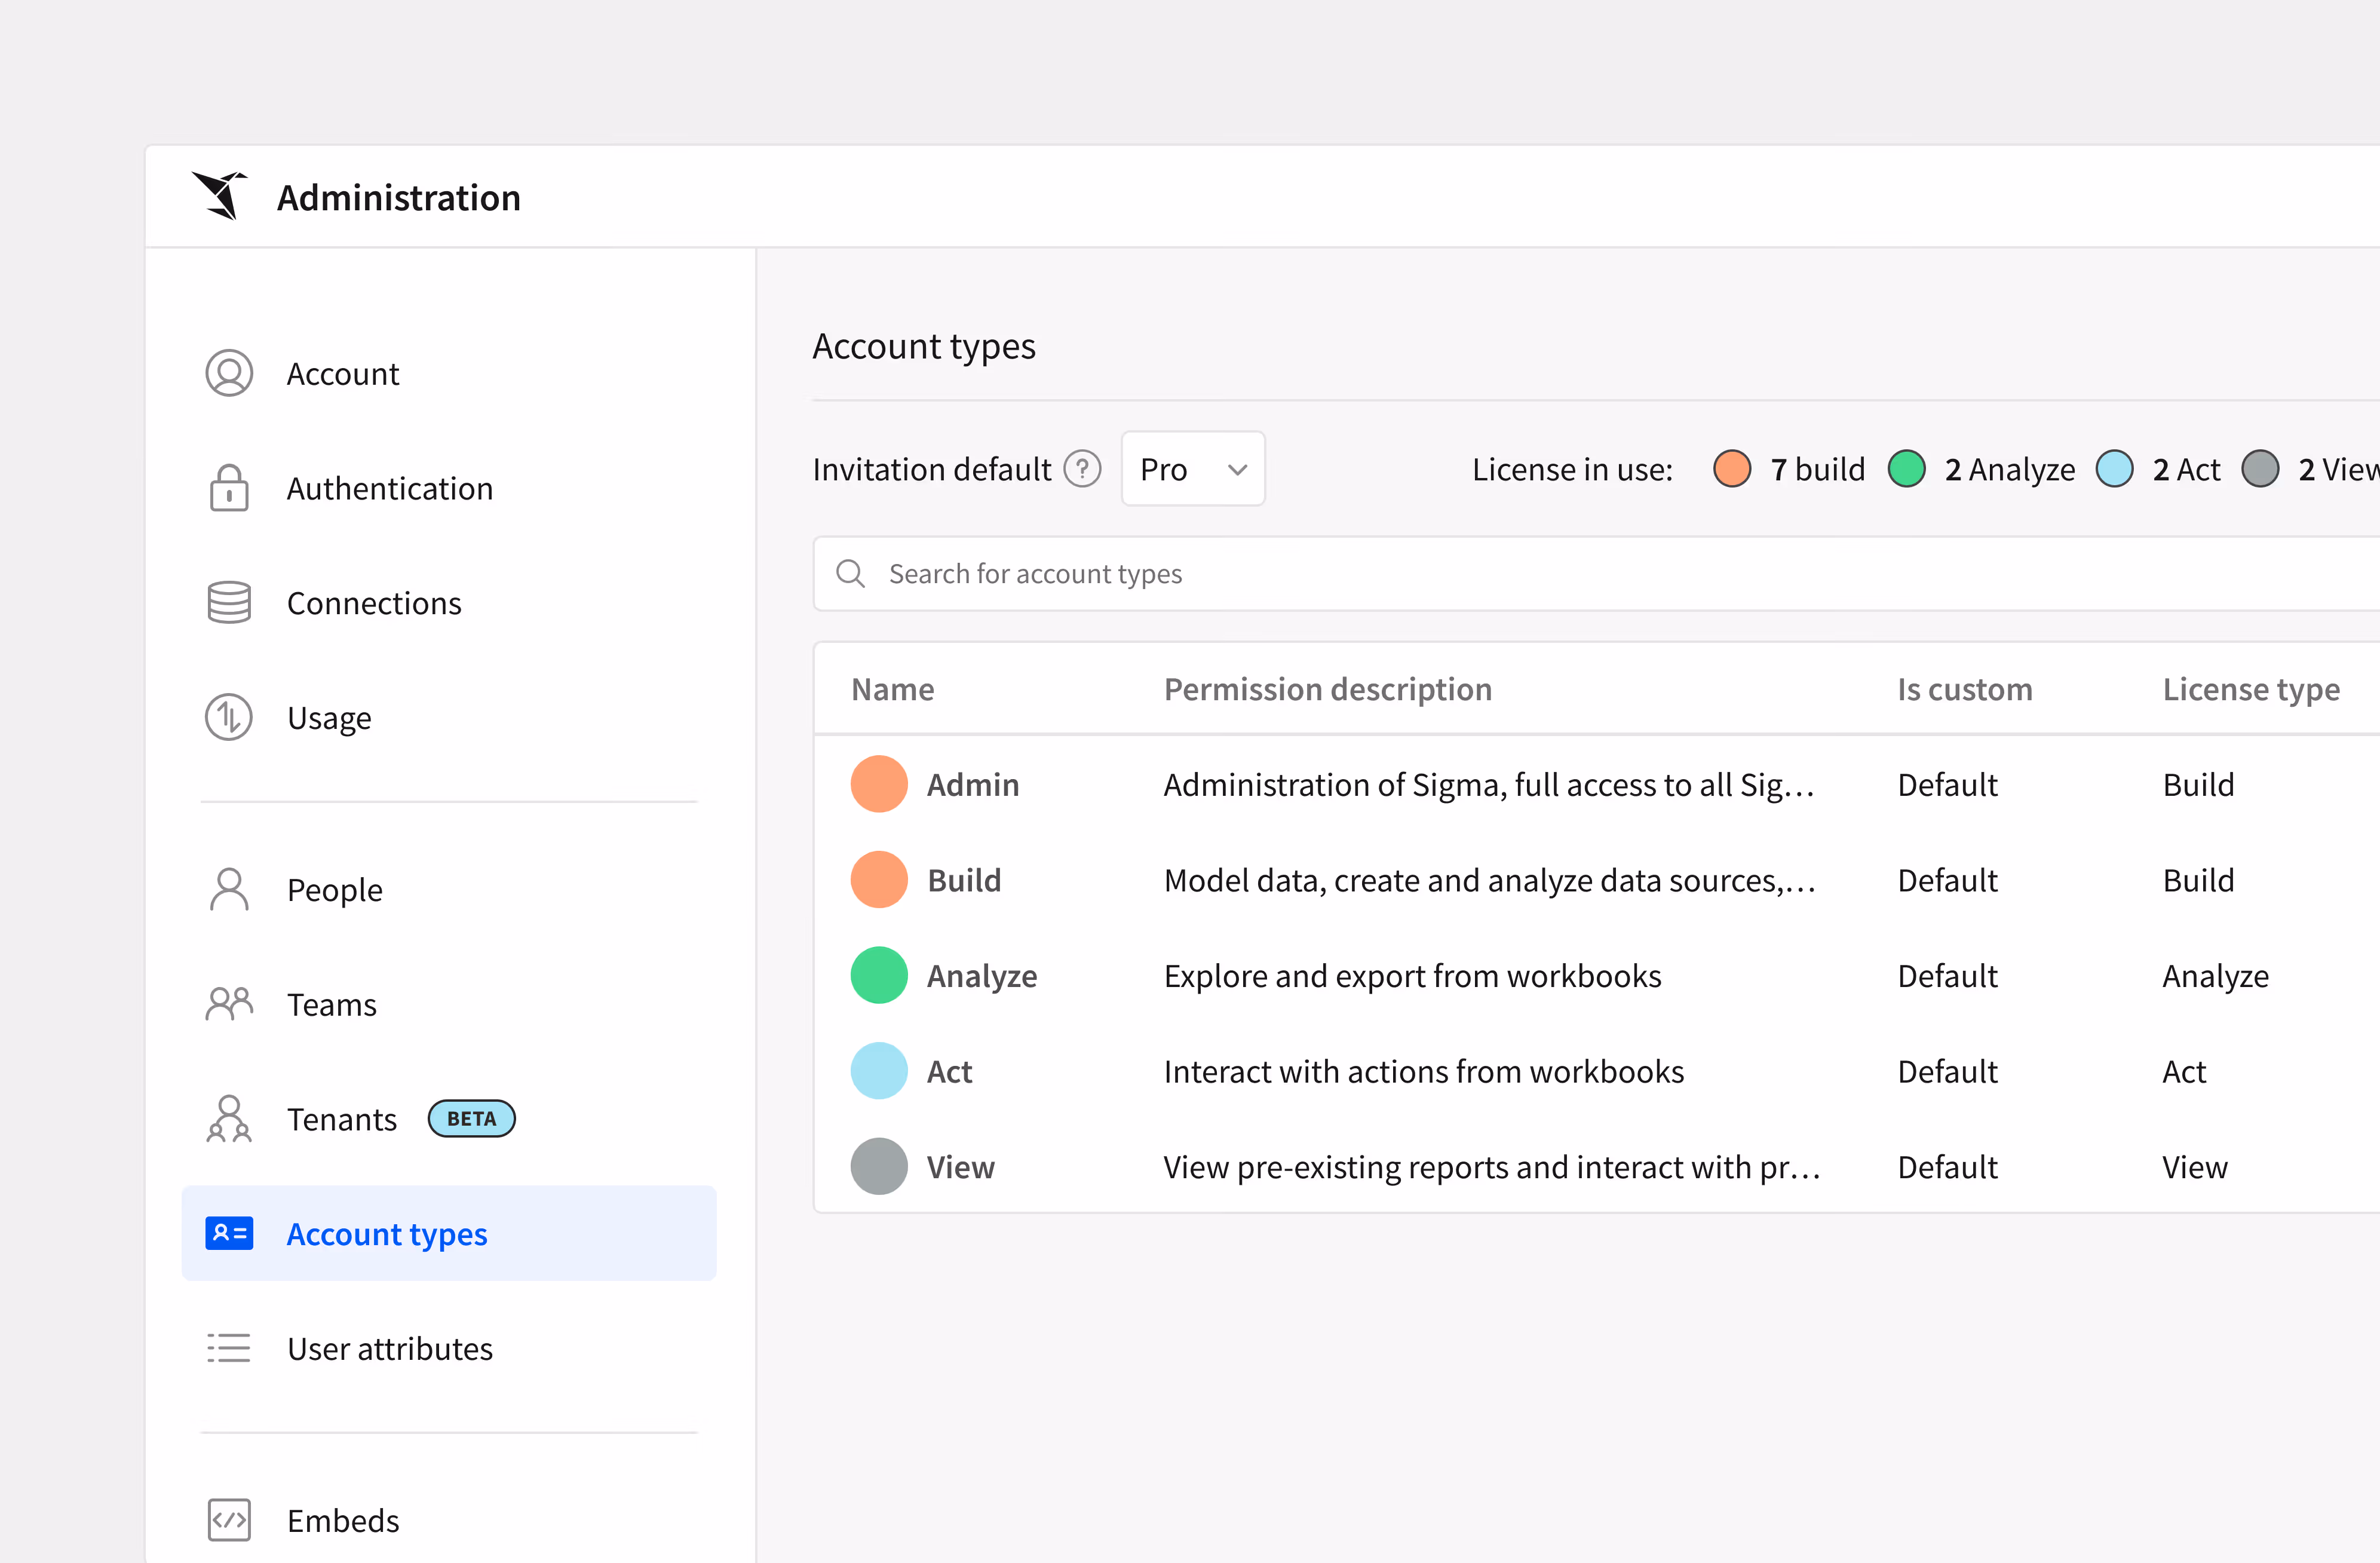Click the View gray color circle
The image size is (2380, 1563).
(879, 1167)
